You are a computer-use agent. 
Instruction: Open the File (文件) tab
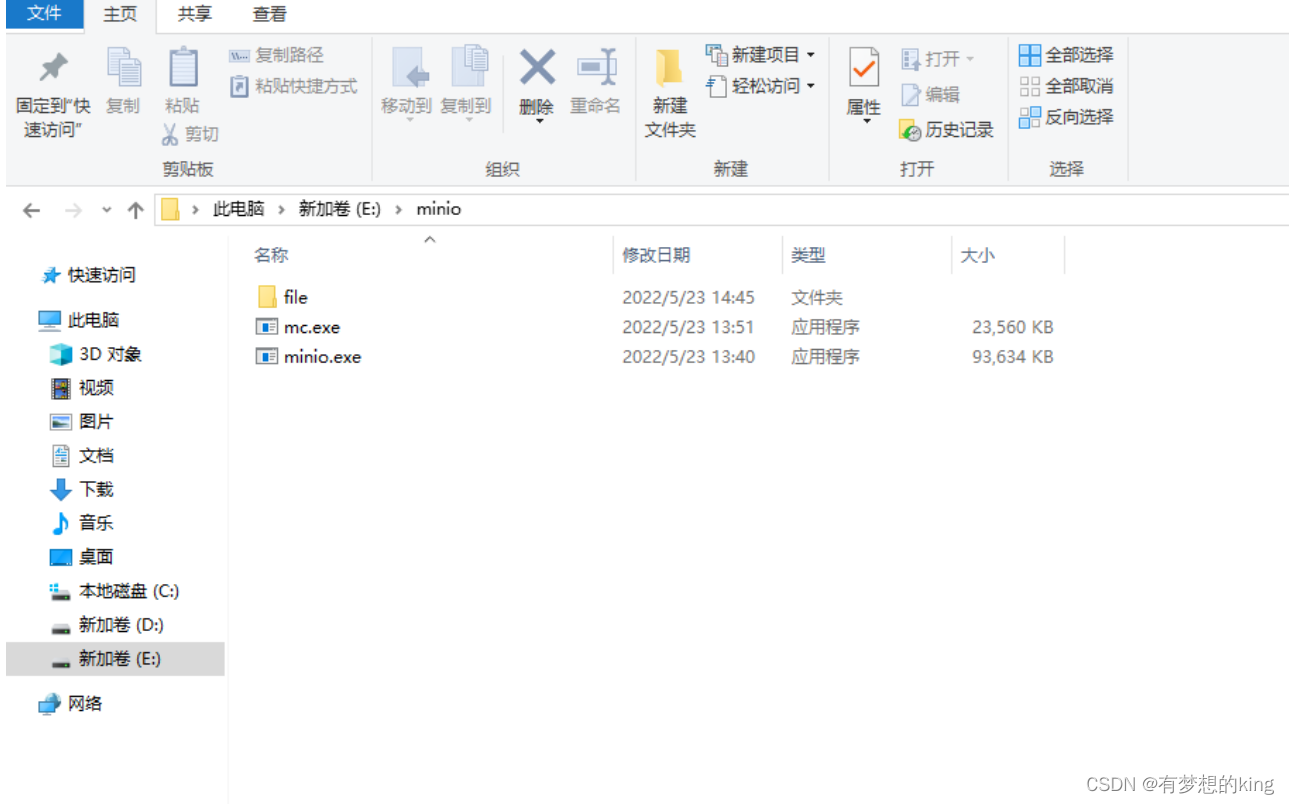pos(44,14)
